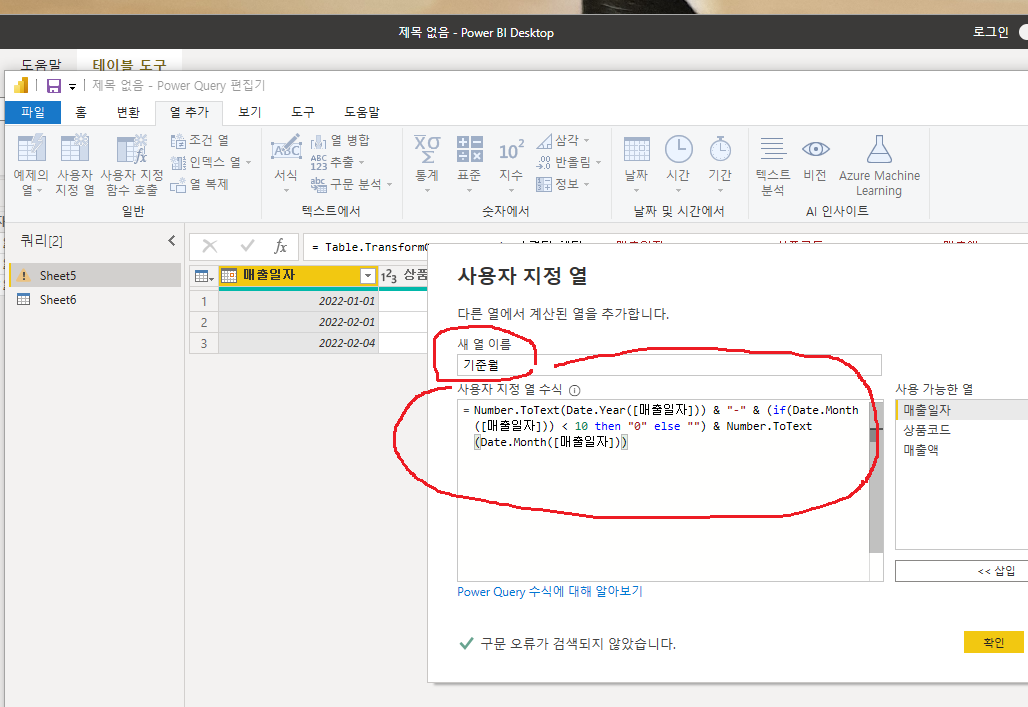Switch to the 보기 ribbon tab

click(x=250, y=112)
